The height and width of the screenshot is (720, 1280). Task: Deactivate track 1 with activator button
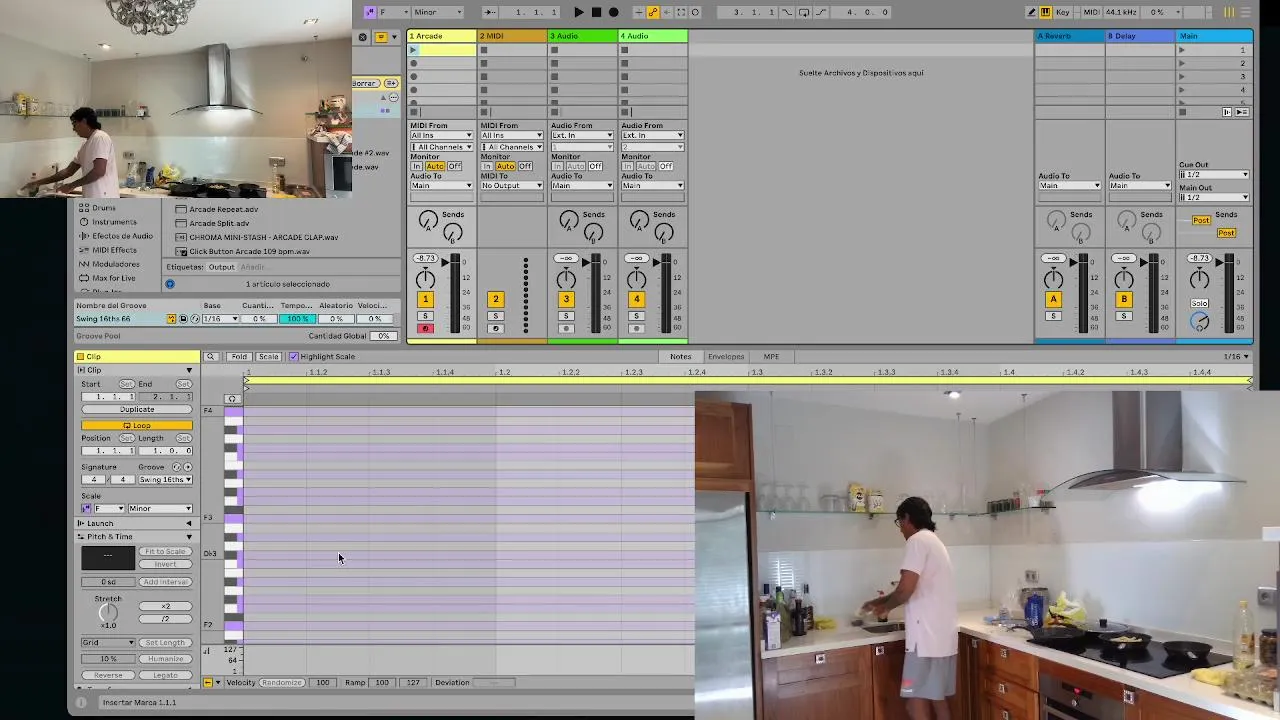point(425,299)
